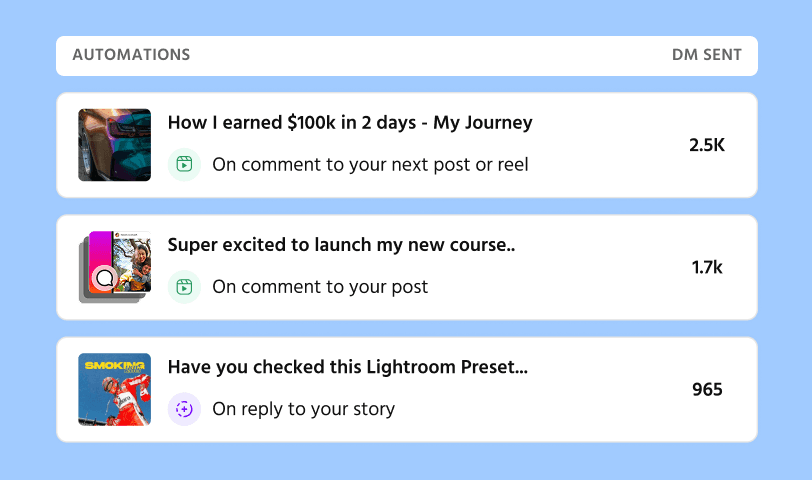The height and width of the screenshot is (480, 812).
Task: Select the comment bubble on course thumbnail
Action: coord(105,279)
